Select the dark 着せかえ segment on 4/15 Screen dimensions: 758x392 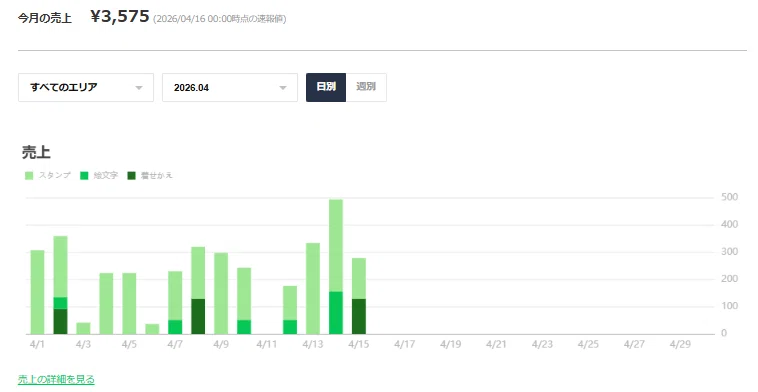coord(359,317)
